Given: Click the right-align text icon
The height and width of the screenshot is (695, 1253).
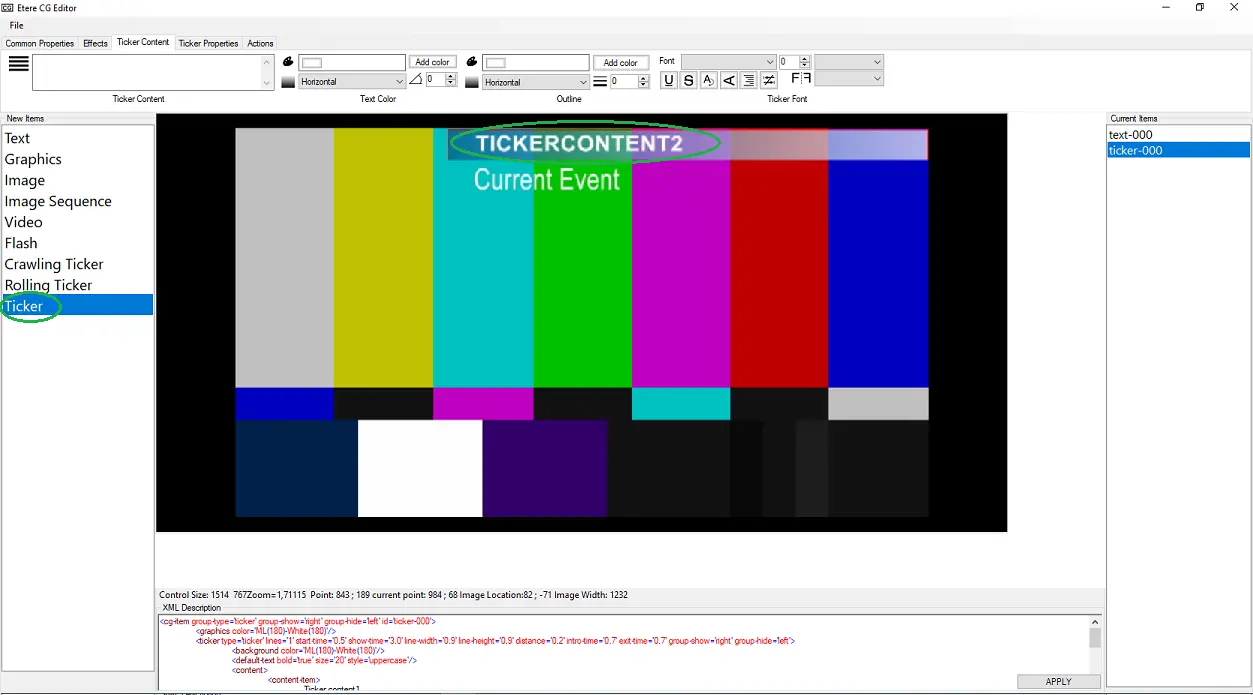Looking at the screenshot, I should (x=749, y=81).
